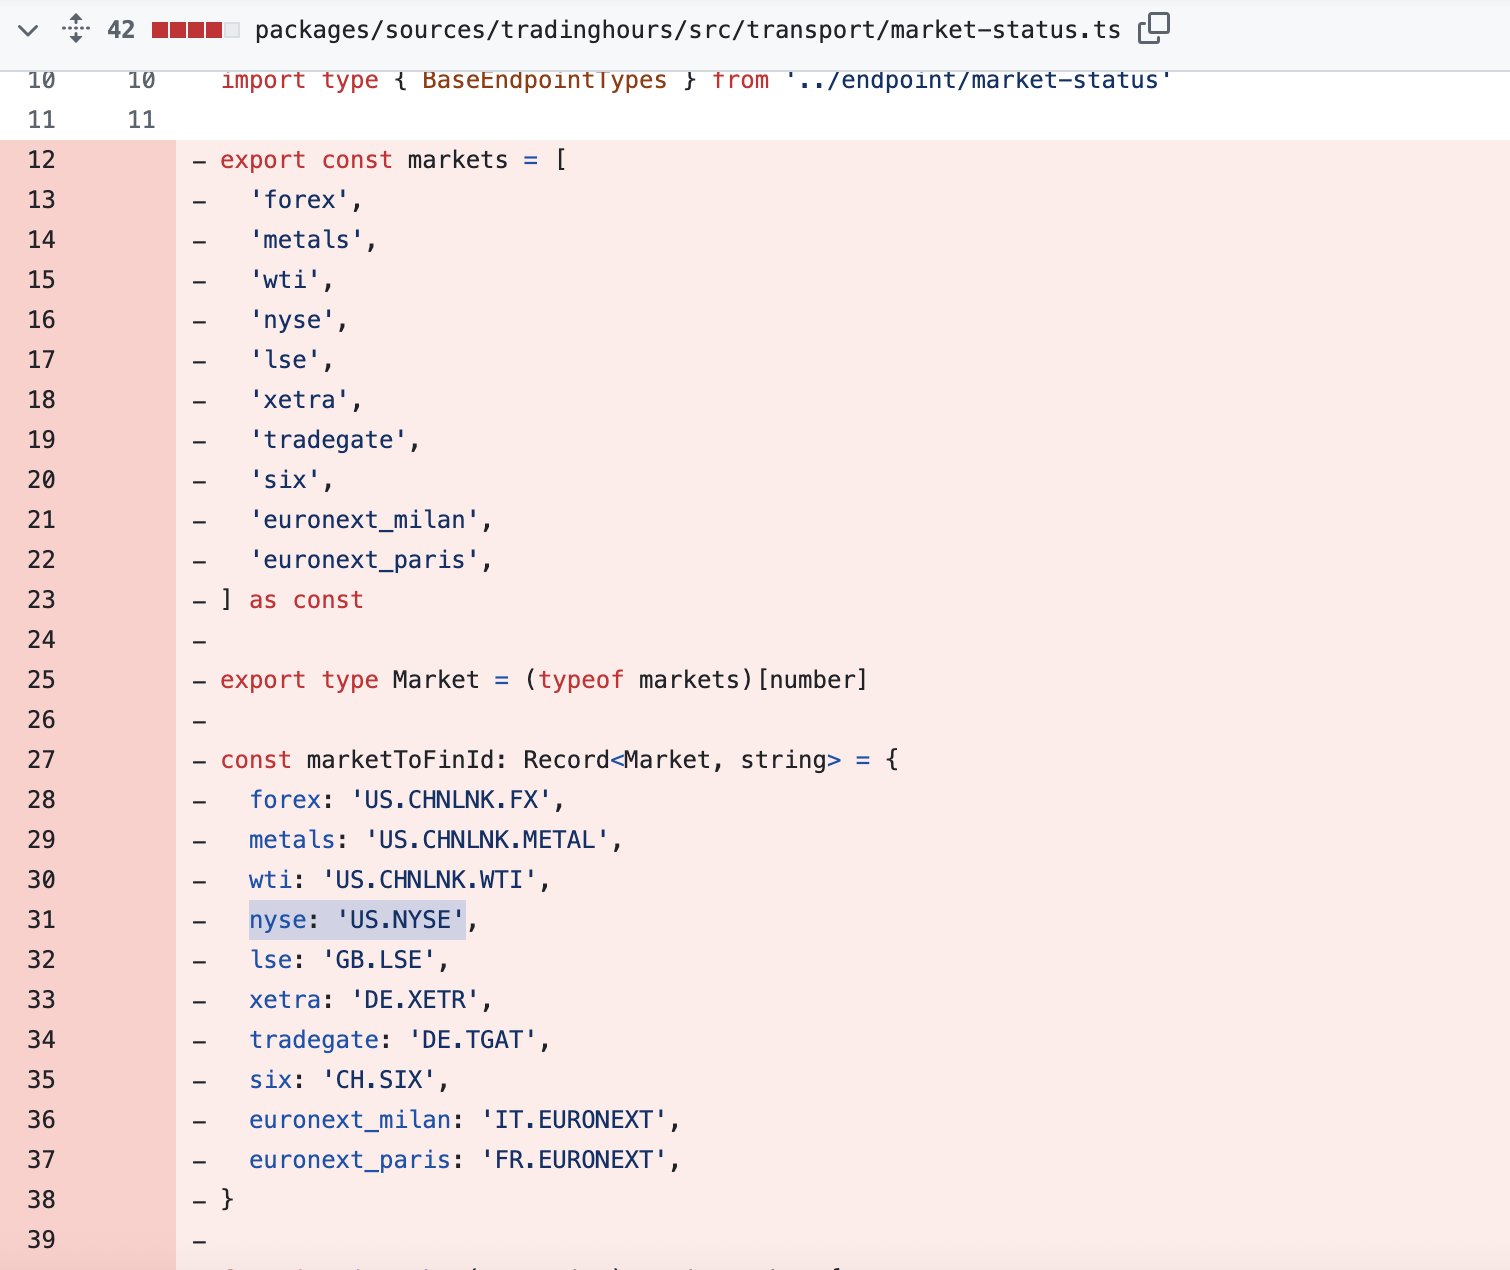This screenshot has width=1510, height=1270.
Task: Click the BaseEndpointTypes import on line 10
Action: 544,80
